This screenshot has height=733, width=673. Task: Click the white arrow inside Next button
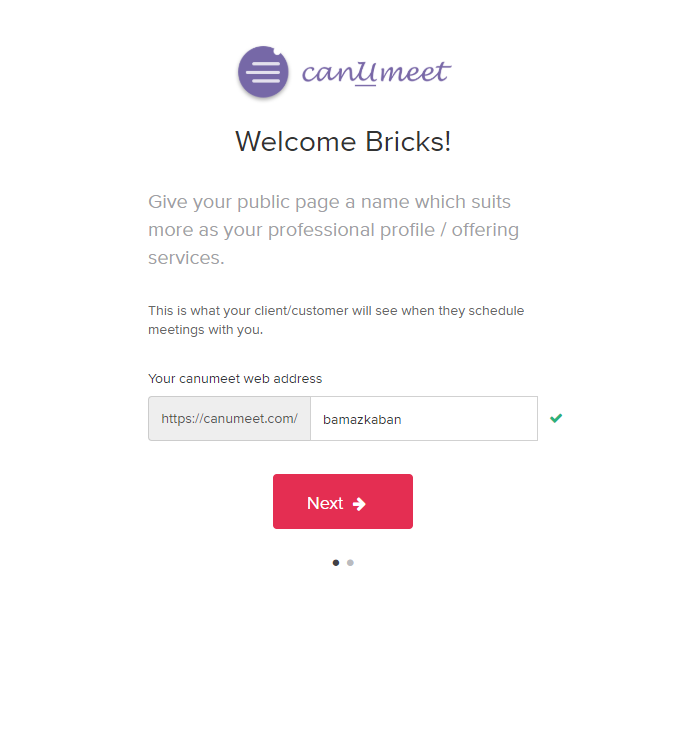click(x=359, y=504)
